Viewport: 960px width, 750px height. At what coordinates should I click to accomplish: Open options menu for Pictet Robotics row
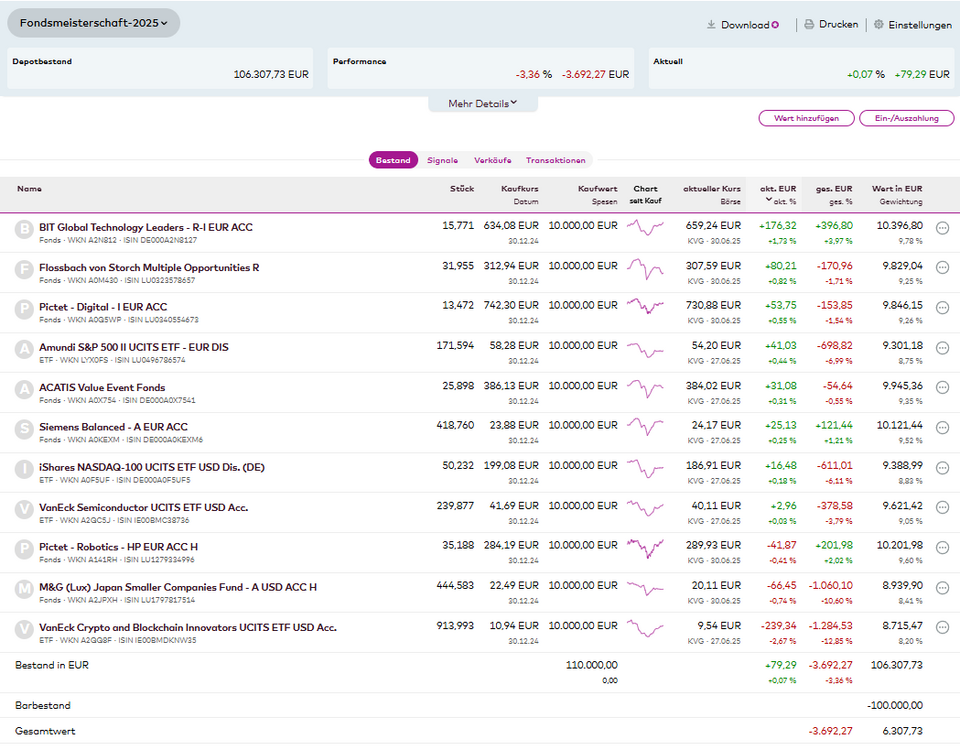click(942, 549)
